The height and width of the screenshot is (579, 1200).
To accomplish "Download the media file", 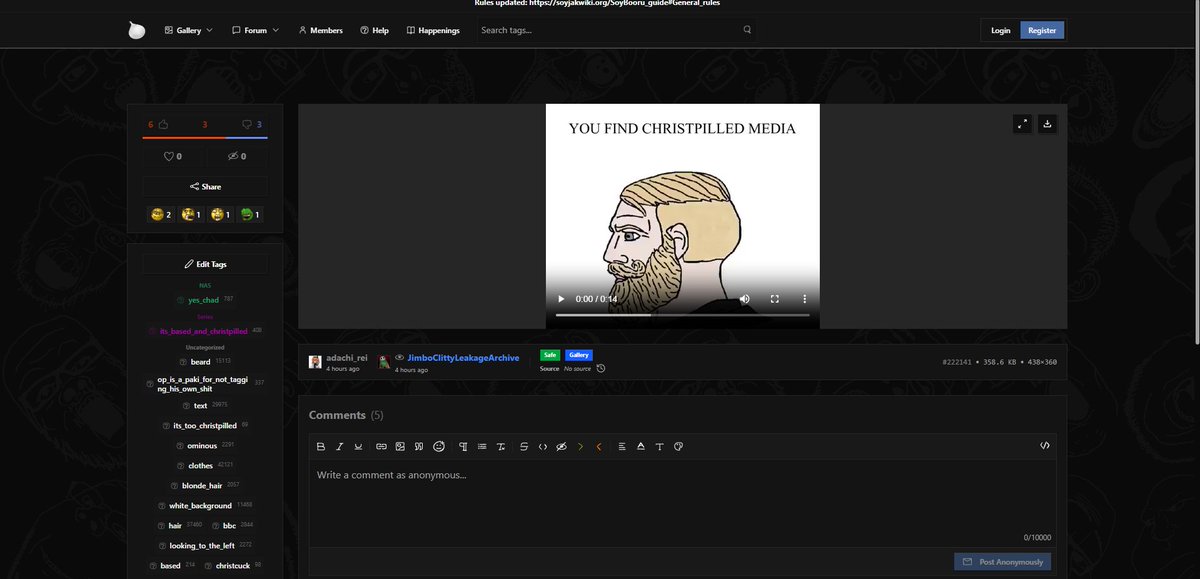I will [x=1047, y=124].
